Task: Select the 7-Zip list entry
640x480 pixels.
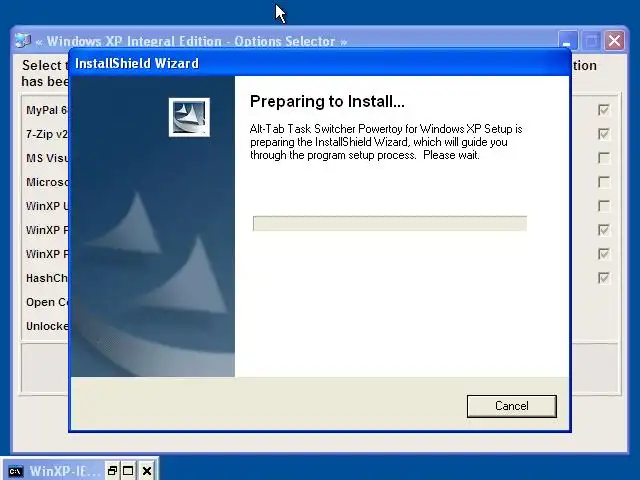Action: pyautogui.click(x=47, y=134)
